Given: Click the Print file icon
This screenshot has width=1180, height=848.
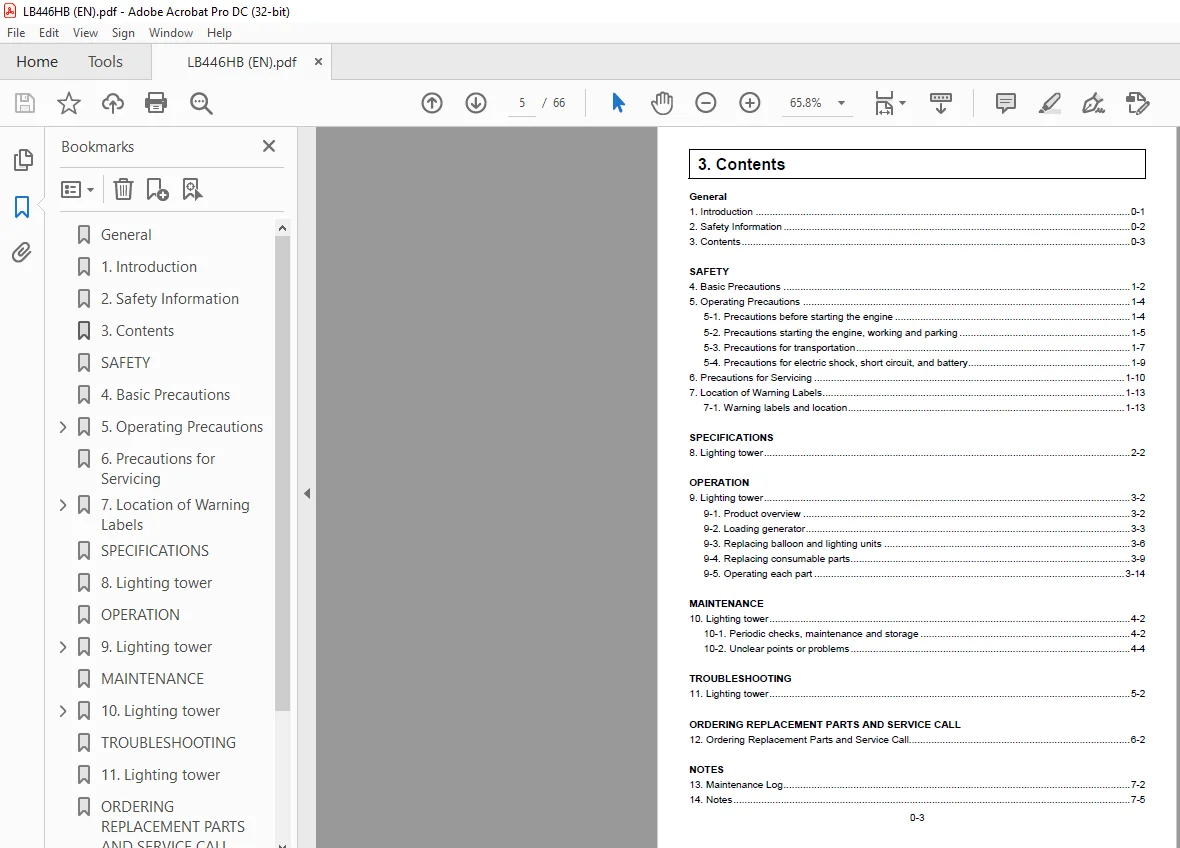Looking at the screenshot, I should 156,103.
